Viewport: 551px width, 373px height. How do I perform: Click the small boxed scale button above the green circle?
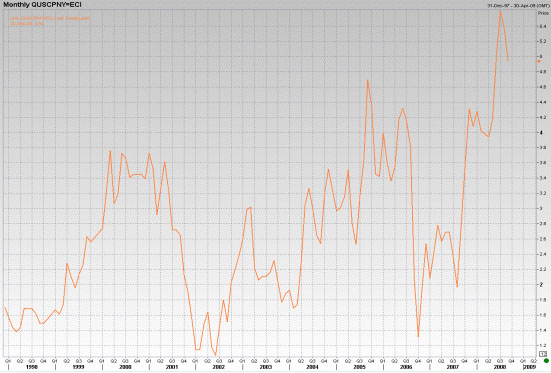pyautogui.click(x=543, y=354)
